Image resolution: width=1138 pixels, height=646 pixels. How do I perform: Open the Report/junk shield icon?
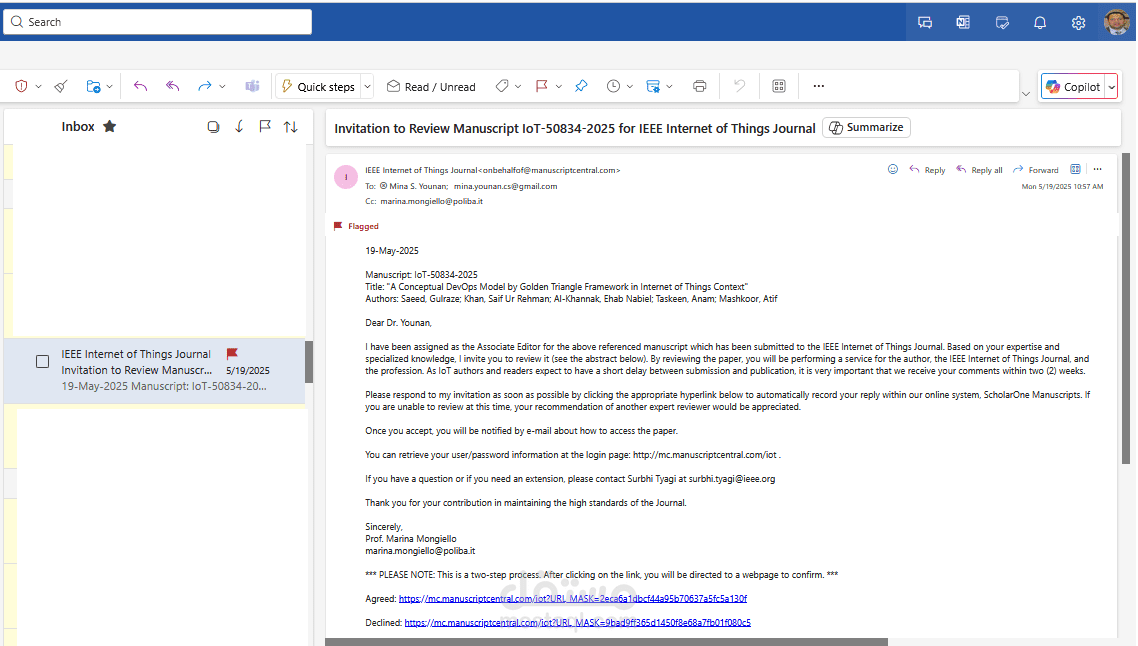(21, 86)
